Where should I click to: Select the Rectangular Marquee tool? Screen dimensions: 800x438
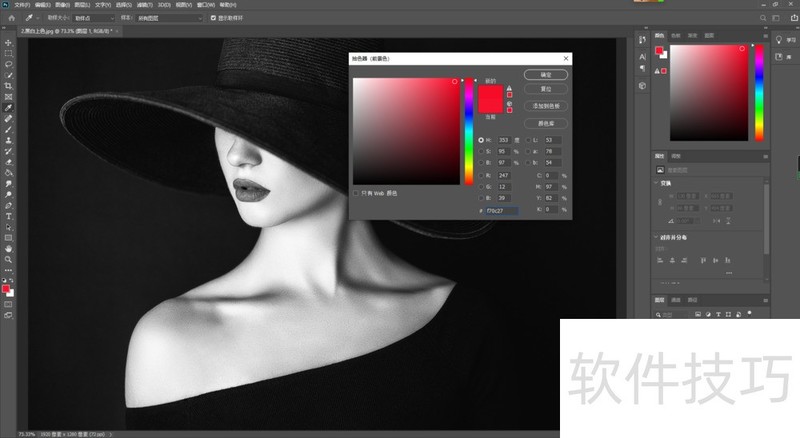[9, 53]
